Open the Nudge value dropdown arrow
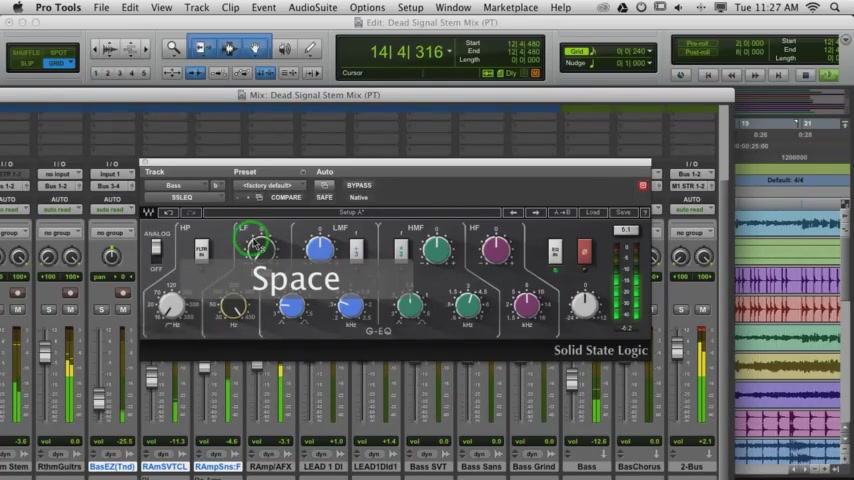The image size is (854, 480). pos(650,63)
